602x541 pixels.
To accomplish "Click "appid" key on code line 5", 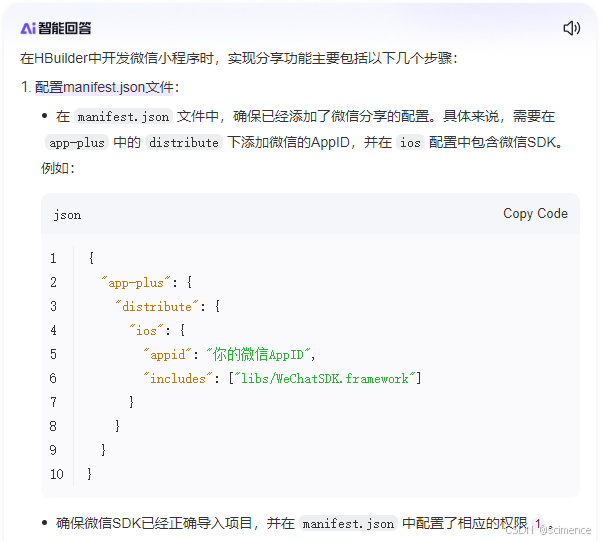I will coord(167,354).
